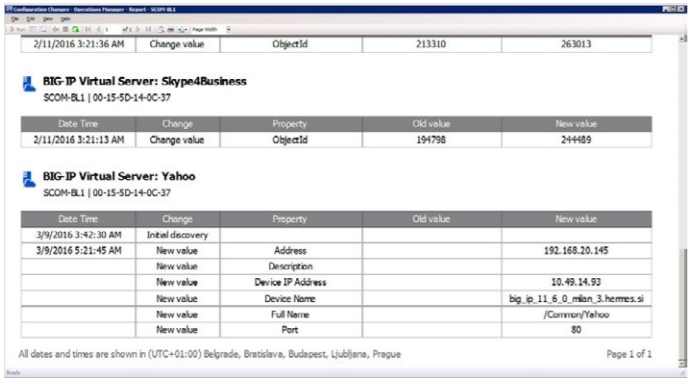Toggle the Print Layout preview icon

pos(160,30)
